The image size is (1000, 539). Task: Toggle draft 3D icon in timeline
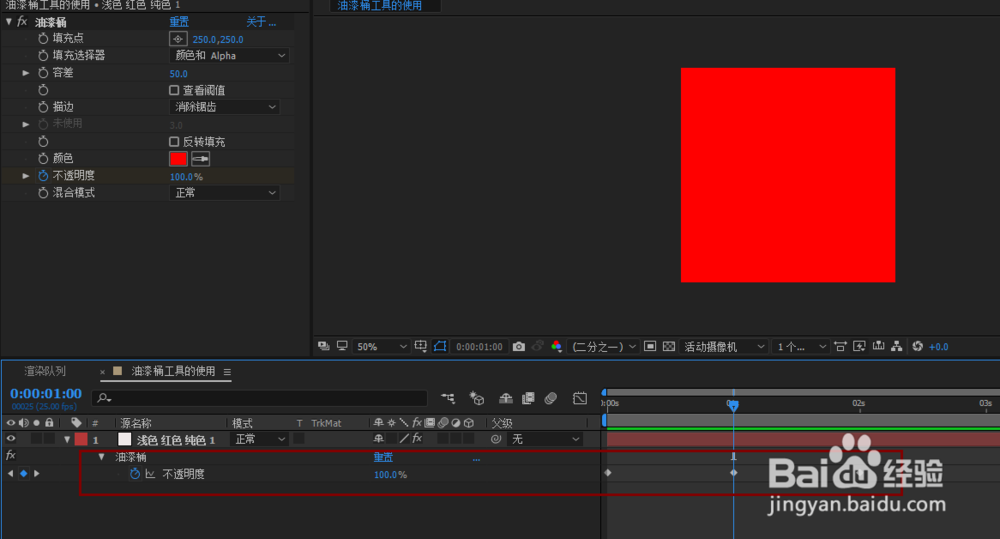476,398
